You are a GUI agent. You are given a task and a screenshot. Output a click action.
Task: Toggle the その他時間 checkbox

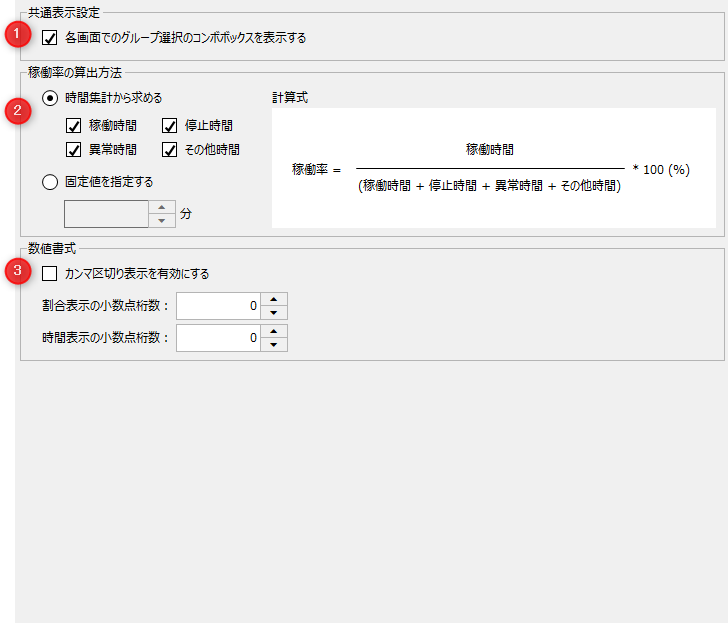click(x=169, y=150)
